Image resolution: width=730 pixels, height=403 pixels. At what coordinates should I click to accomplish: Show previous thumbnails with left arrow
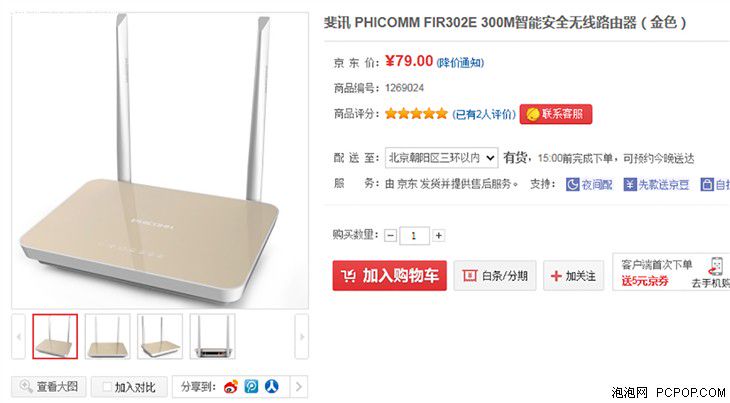(x=18, y=336)
